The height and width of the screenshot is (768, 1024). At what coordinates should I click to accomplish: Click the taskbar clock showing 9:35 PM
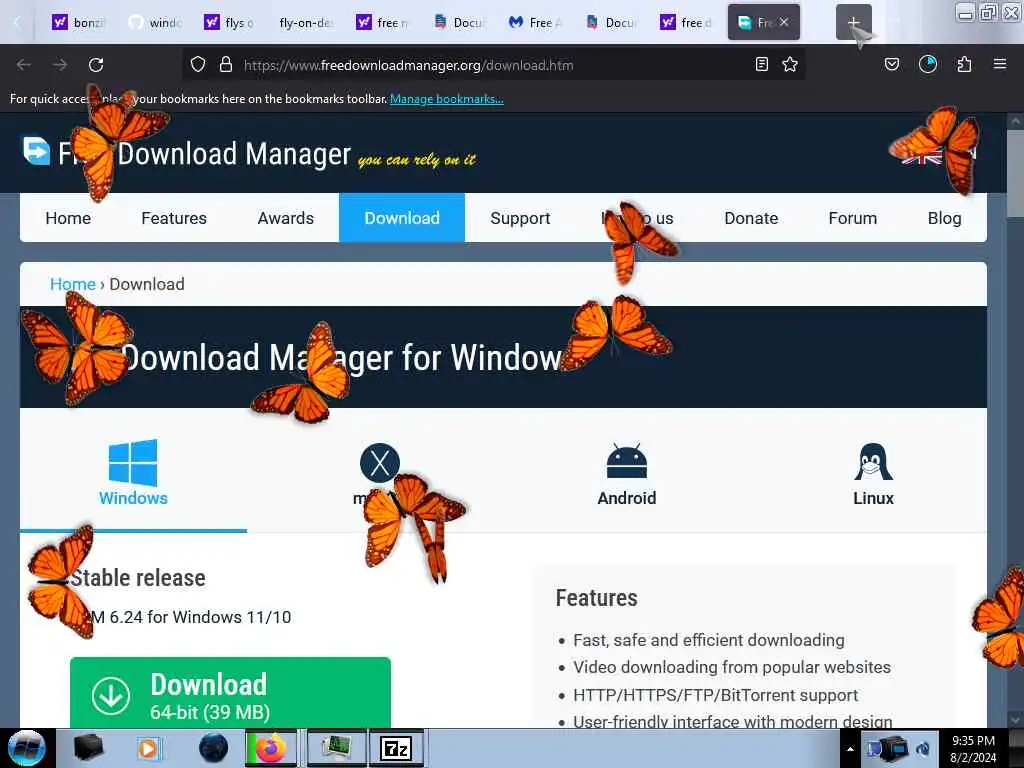pos(973,748)
